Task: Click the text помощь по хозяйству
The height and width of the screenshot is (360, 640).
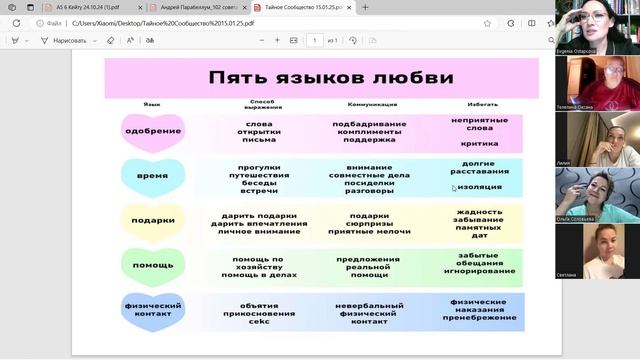Action: click(258, 263)
